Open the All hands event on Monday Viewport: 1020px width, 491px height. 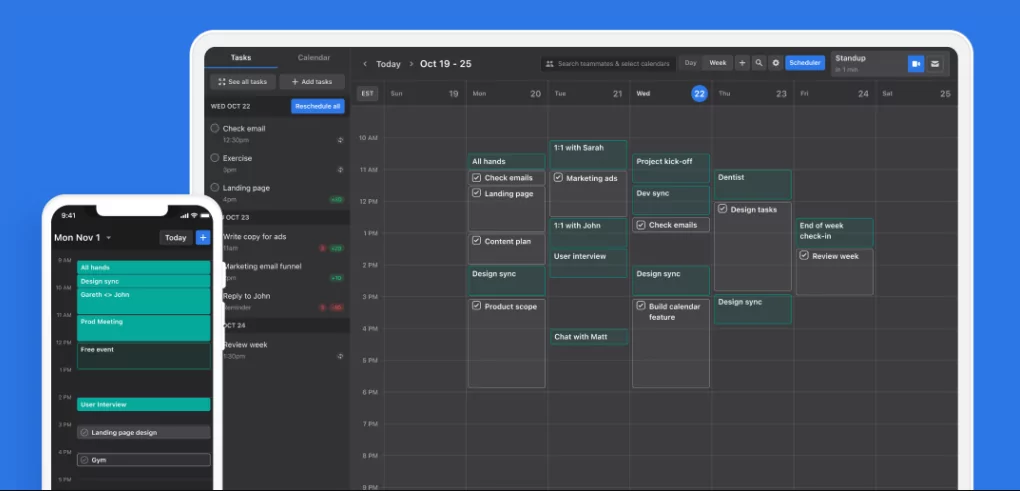[506, 161]
